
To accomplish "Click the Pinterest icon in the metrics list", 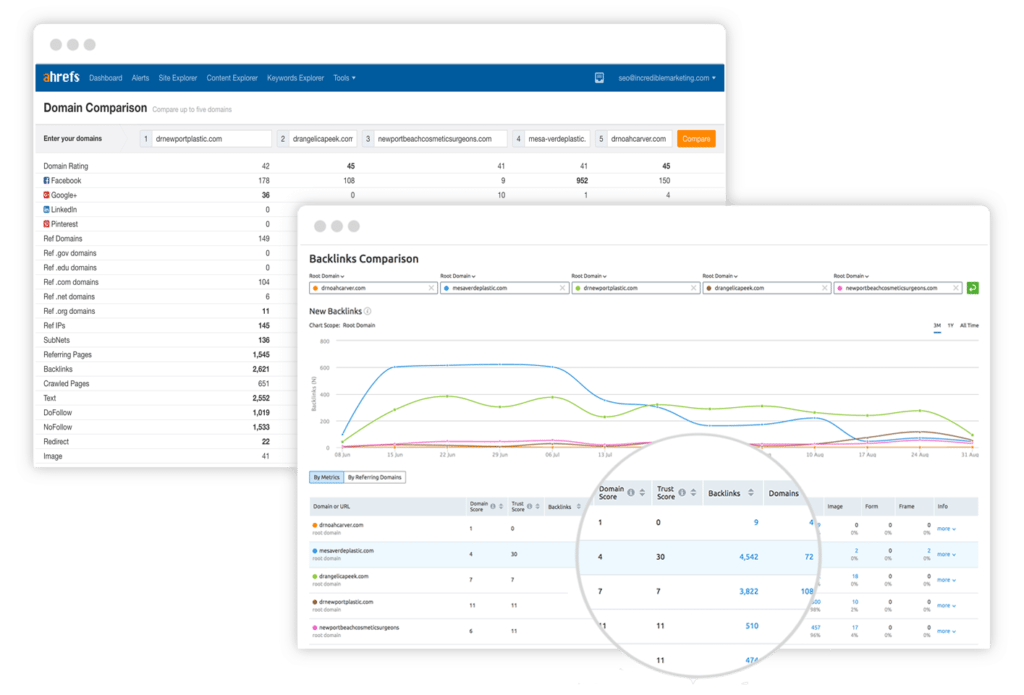I will (x=46, y=224).
